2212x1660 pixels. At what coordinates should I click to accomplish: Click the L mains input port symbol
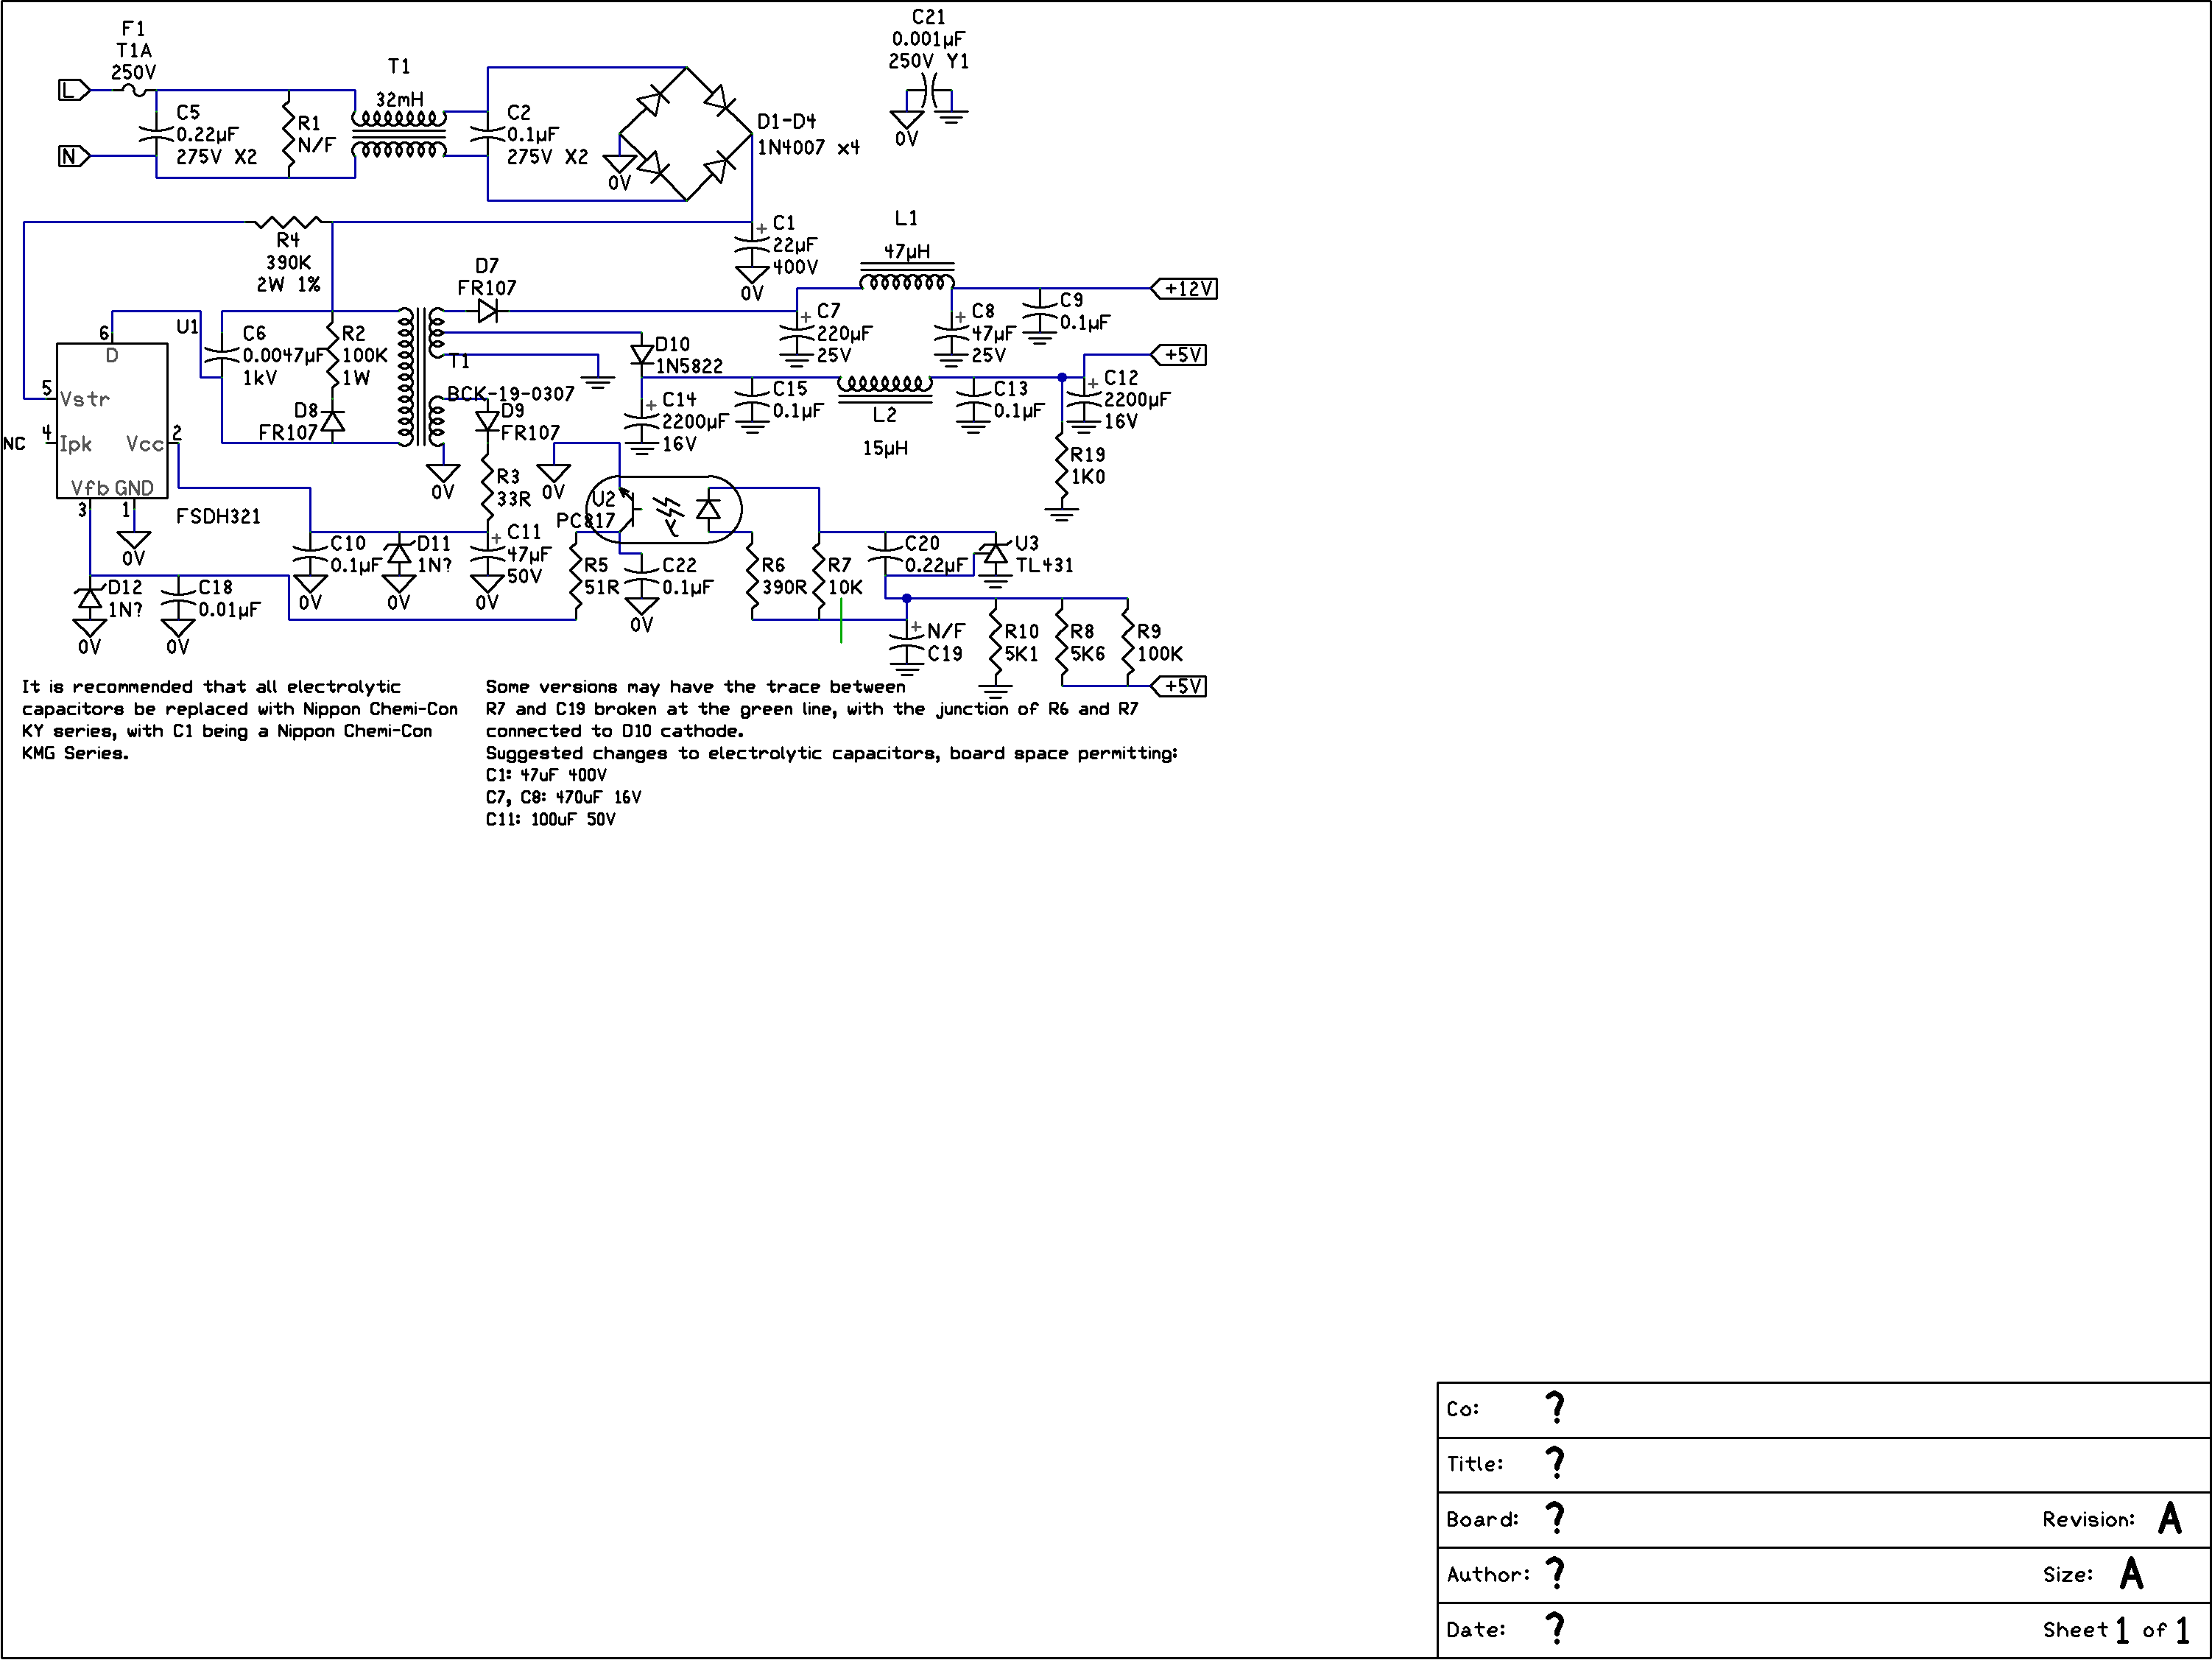click(74, 90)
